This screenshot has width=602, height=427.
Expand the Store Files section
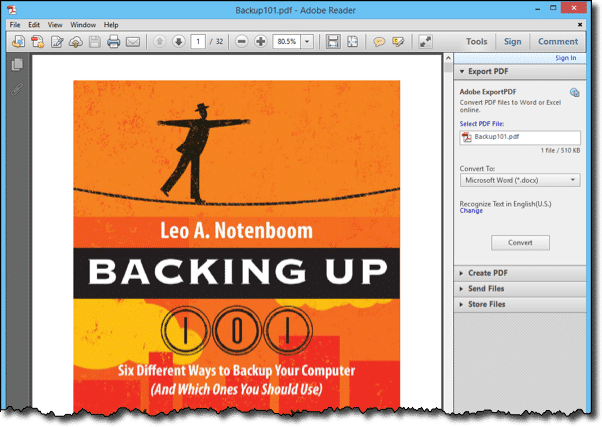click(520, 305)
